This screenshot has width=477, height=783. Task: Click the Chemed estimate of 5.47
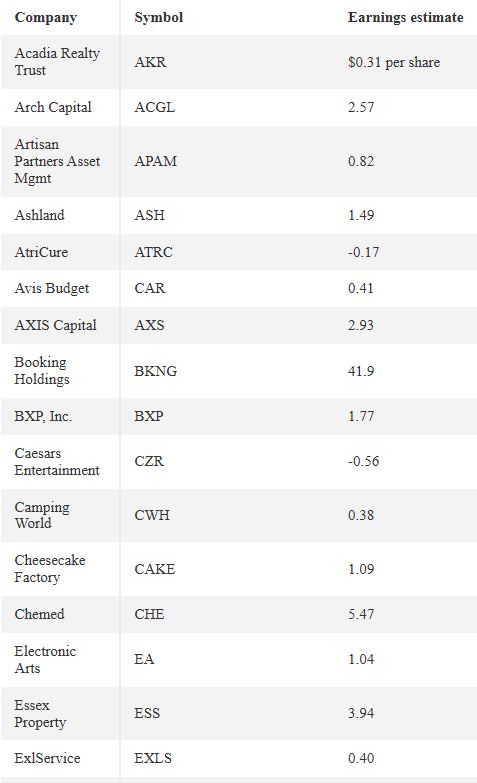click(x=361, y=614)
